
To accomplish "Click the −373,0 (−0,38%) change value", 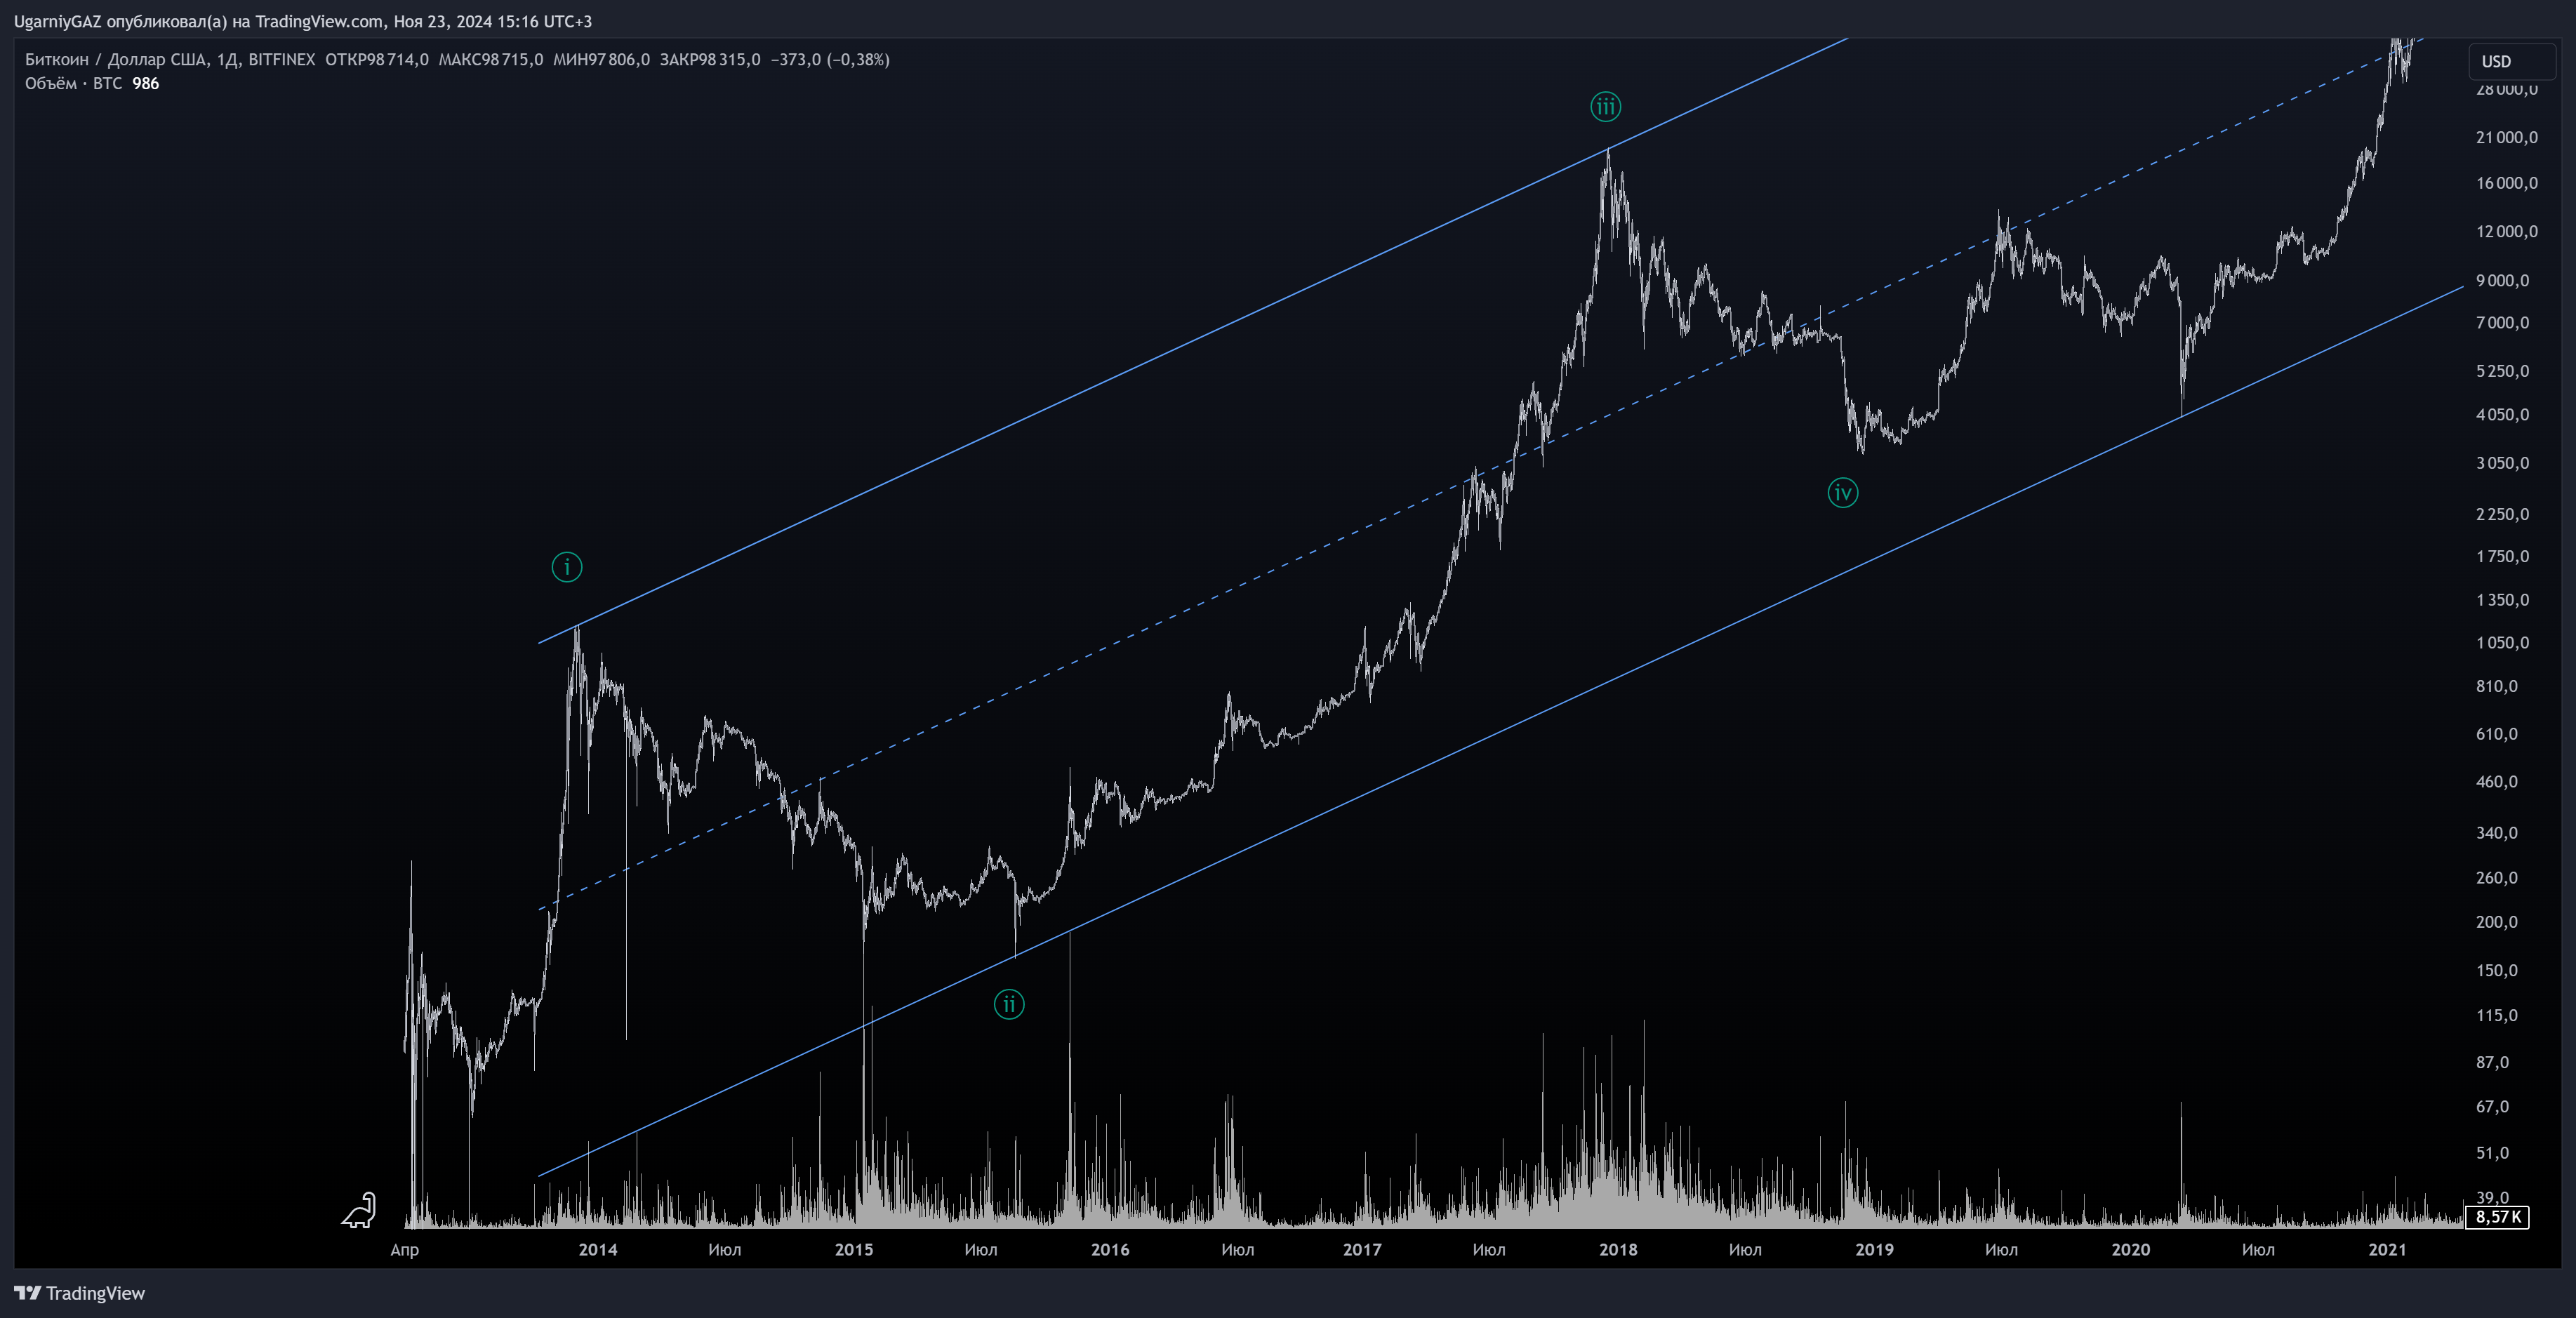I will point(830,59).
